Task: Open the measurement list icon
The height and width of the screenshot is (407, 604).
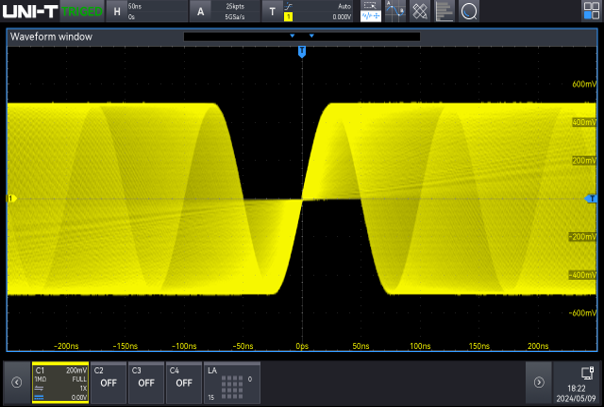Action: point(445,12)
